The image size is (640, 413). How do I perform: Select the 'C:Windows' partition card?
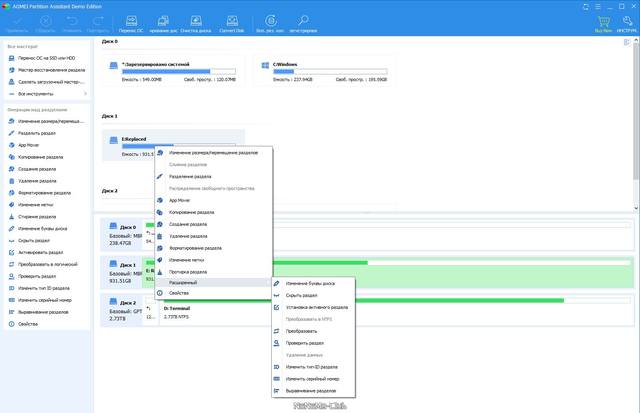pos(324,71)
